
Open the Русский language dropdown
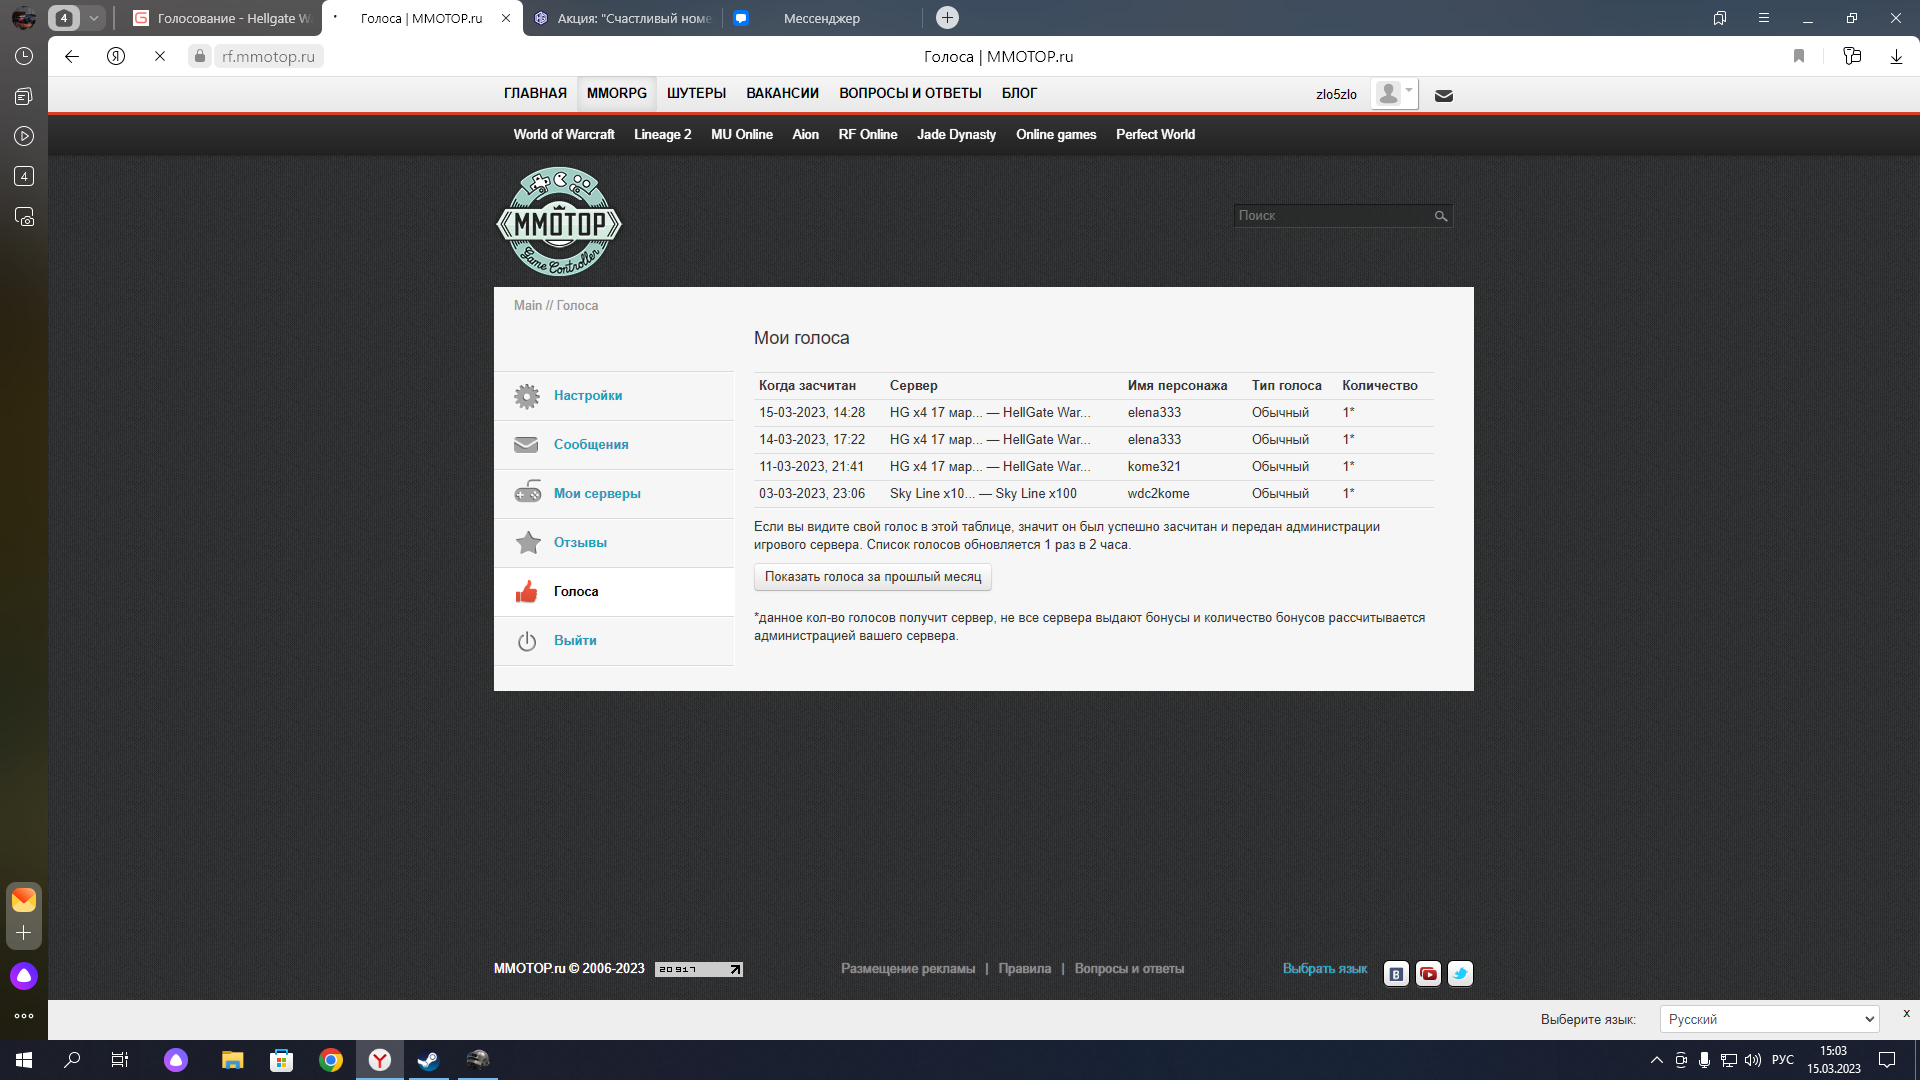tap(1769, 1019)
